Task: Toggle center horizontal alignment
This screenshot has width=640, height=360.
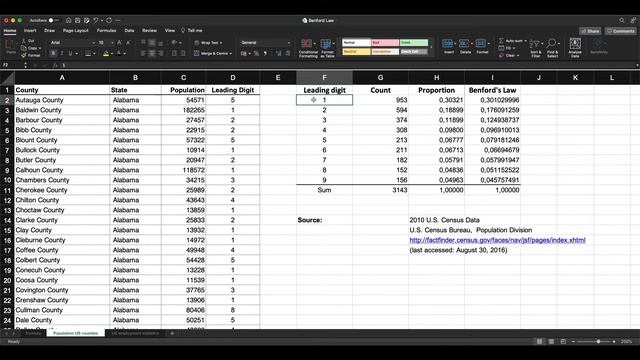Action: [152, 53]
